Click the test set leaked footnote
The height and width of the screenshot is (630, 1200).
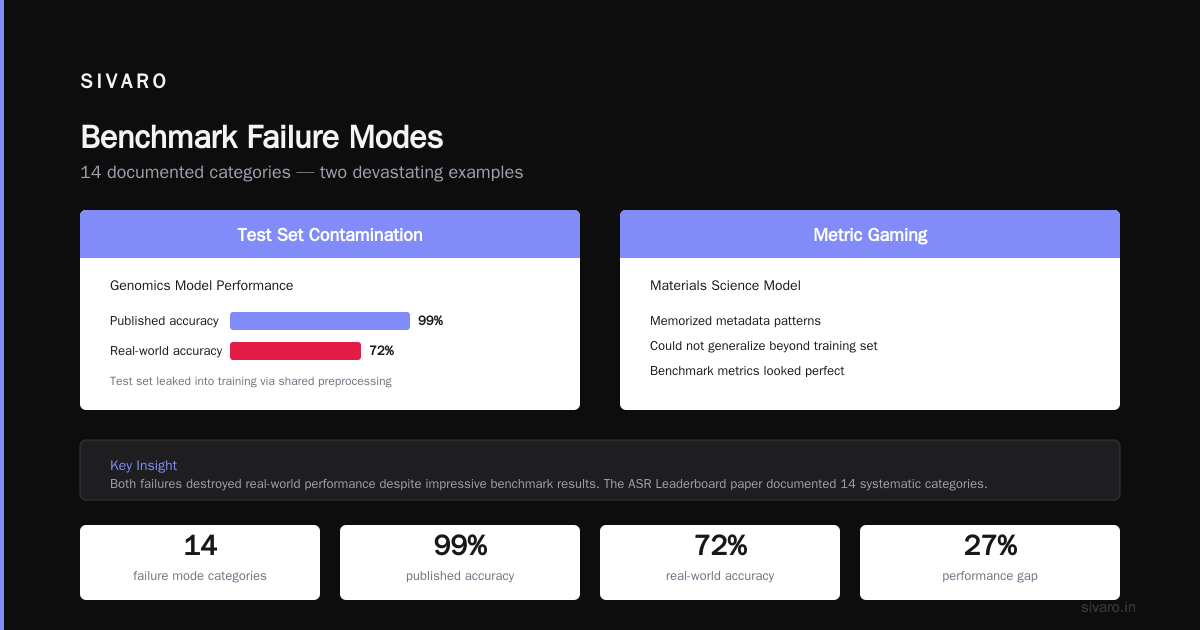[251, 381]
